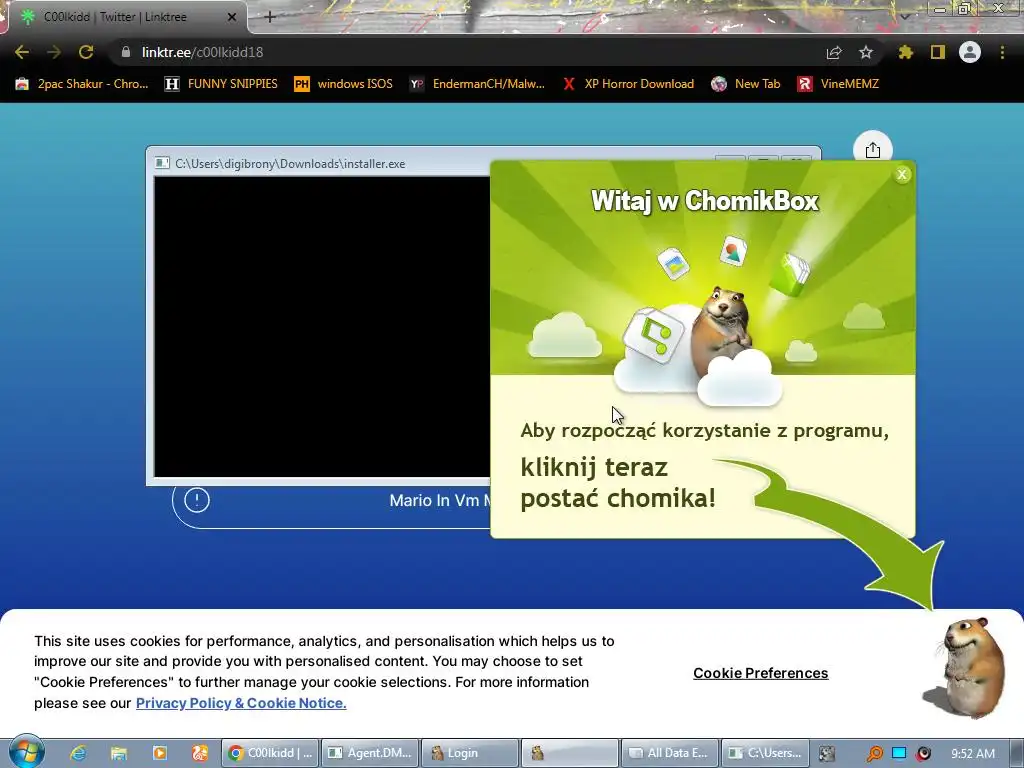This screenshot has height=768, width=1024.
Task: Open the 2pac Shakur bookmark
Action: coord(83,84)
